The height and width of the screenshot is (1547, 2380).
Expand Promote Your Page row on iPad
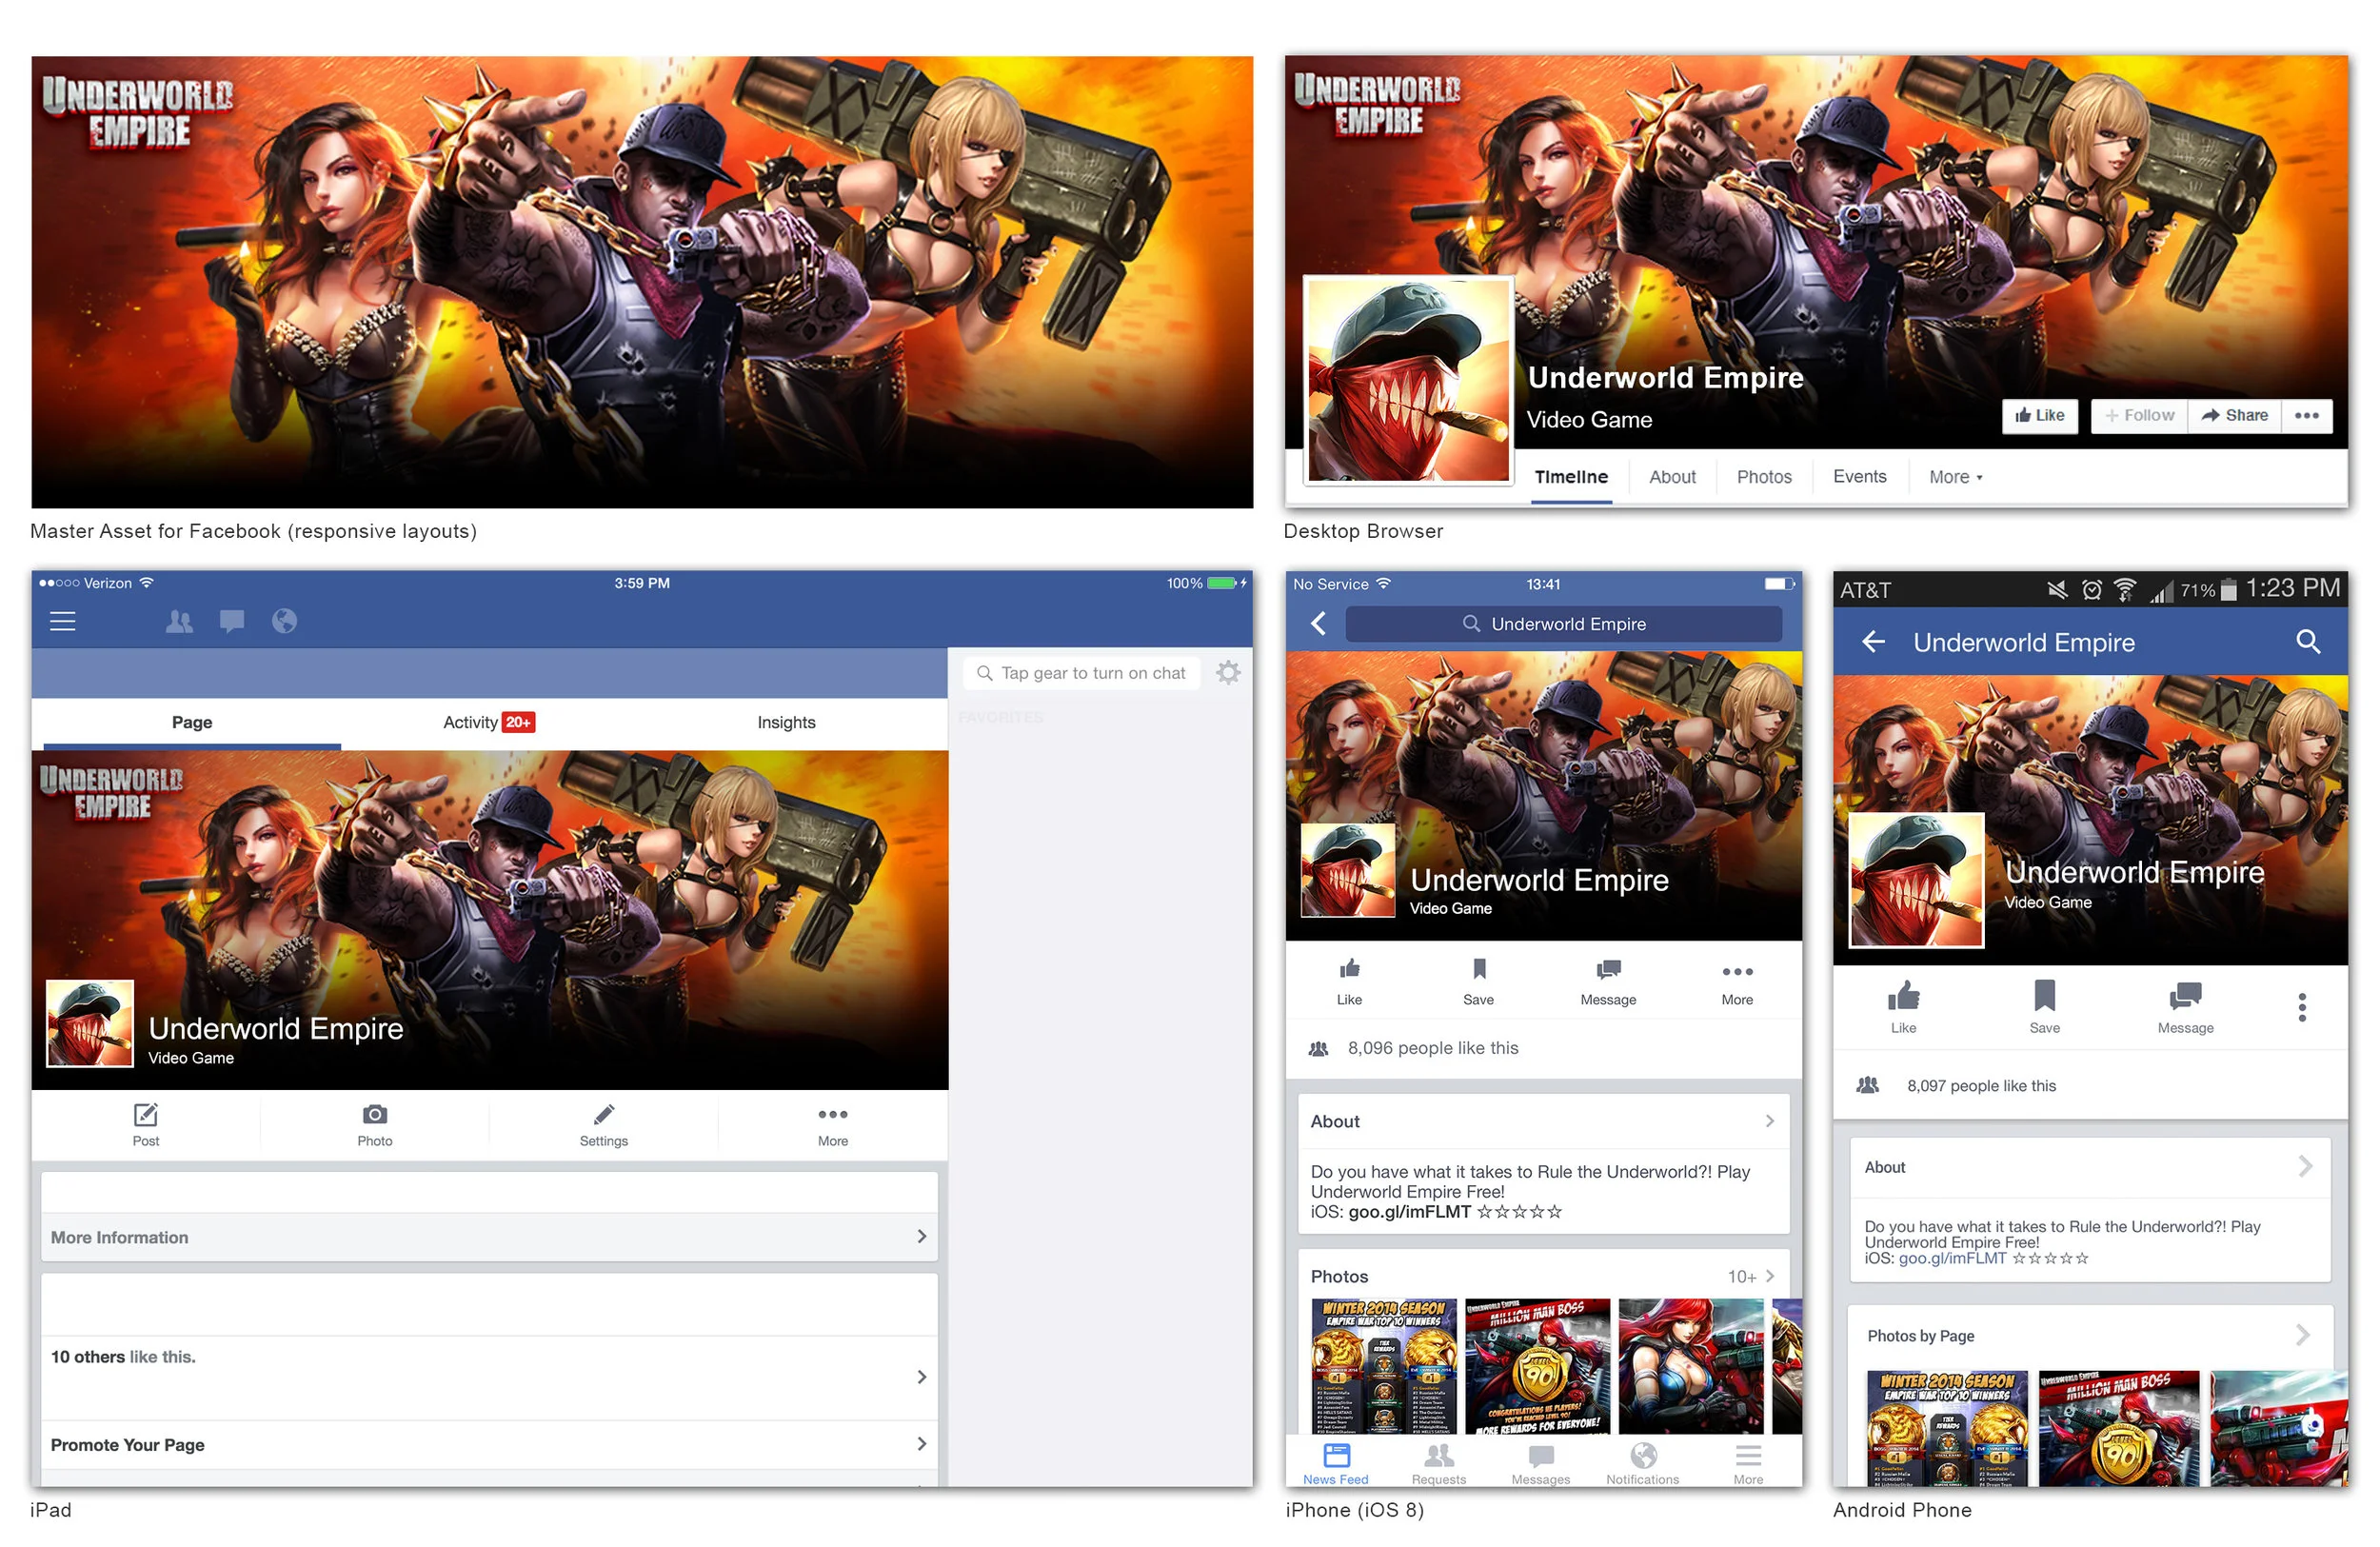click(489, 1444)
